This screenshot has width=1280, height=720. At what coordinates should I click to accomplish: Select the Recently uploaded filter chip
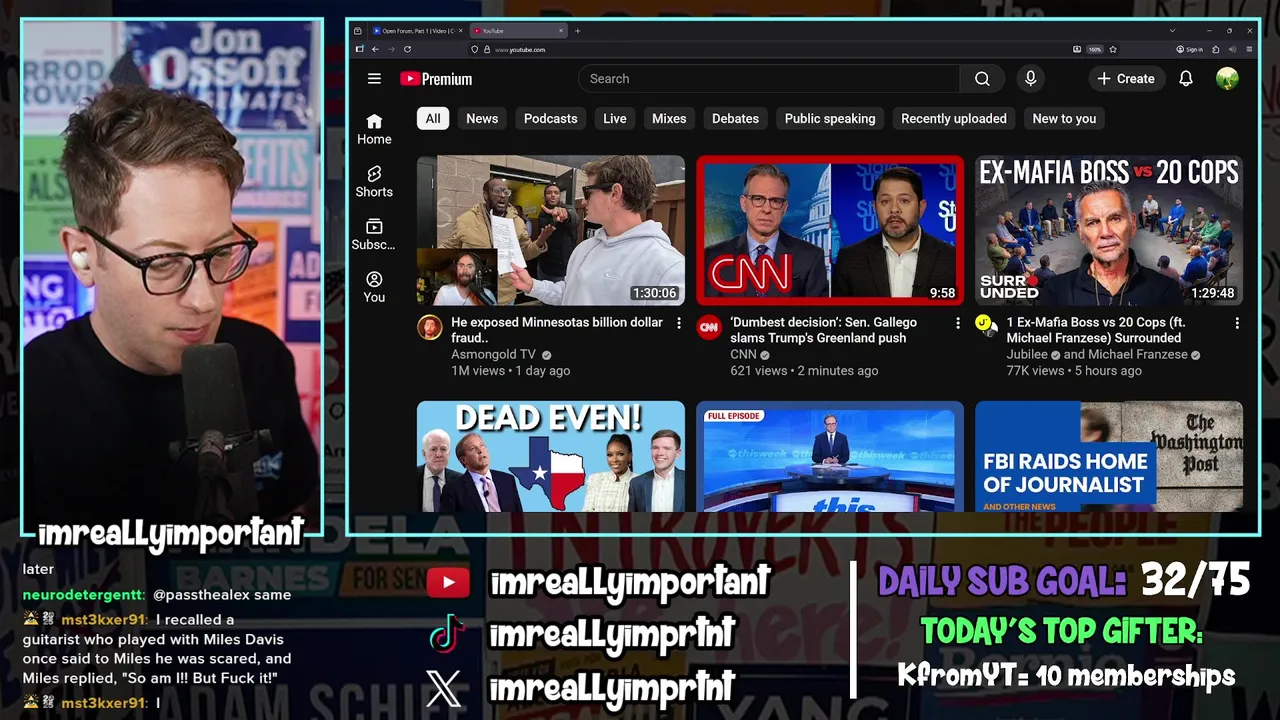(x=954, y=118)
